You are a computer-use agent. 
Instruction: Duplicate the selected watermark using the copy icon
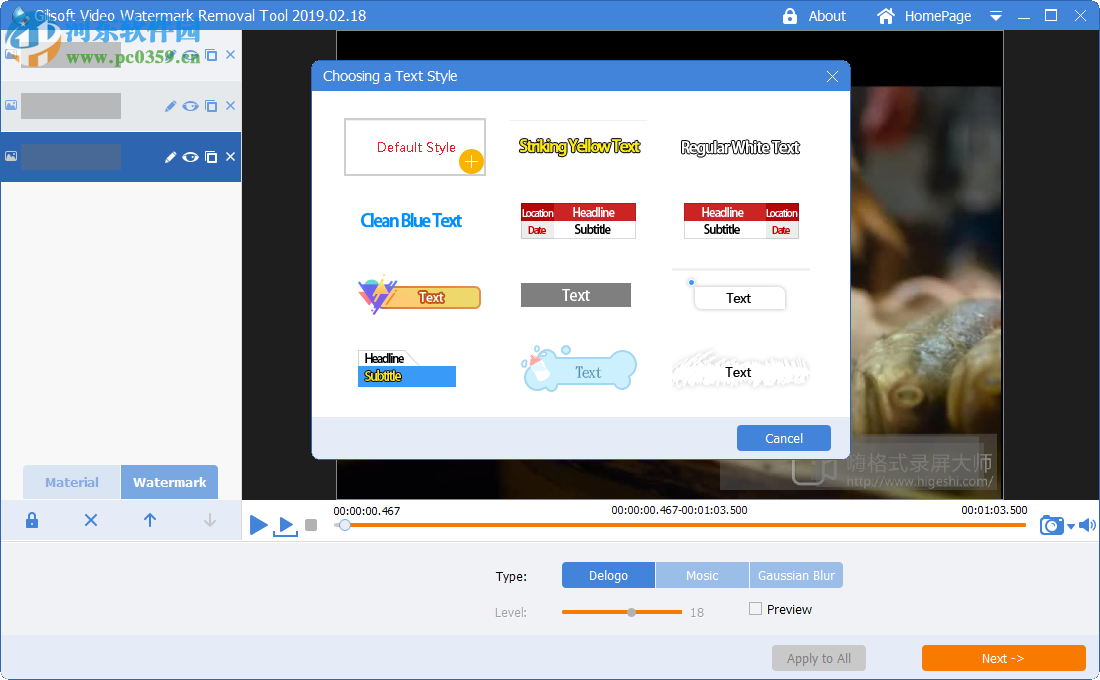210,156
